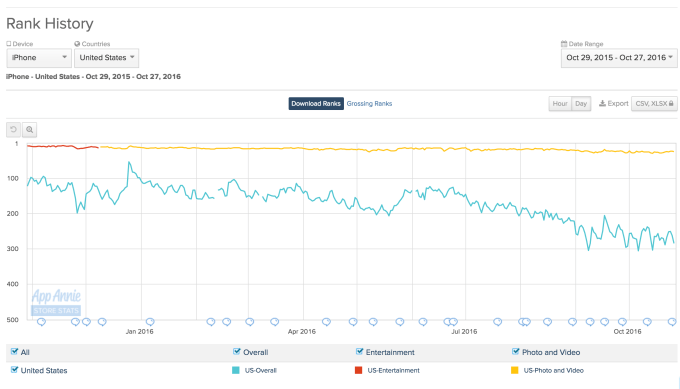The image size is (680, 389).
Task: Click the lock icon on CSV, XLSX
Action: click(x=671, y=104)
